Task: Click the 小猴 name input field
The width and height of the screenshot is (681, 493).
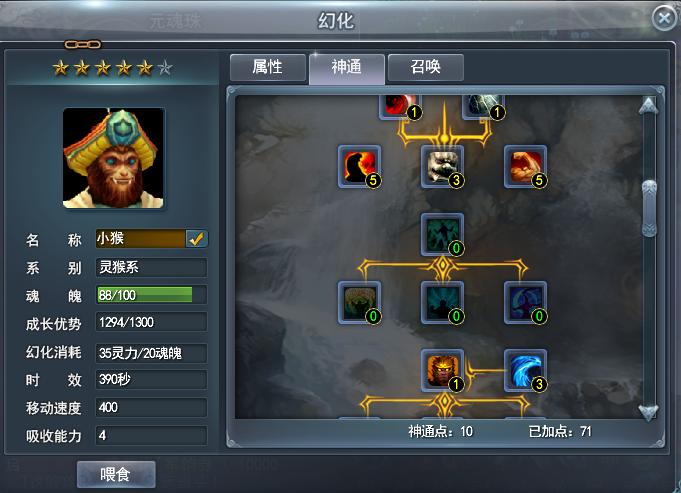Action: pyautogui.click(x=140, y=238)
